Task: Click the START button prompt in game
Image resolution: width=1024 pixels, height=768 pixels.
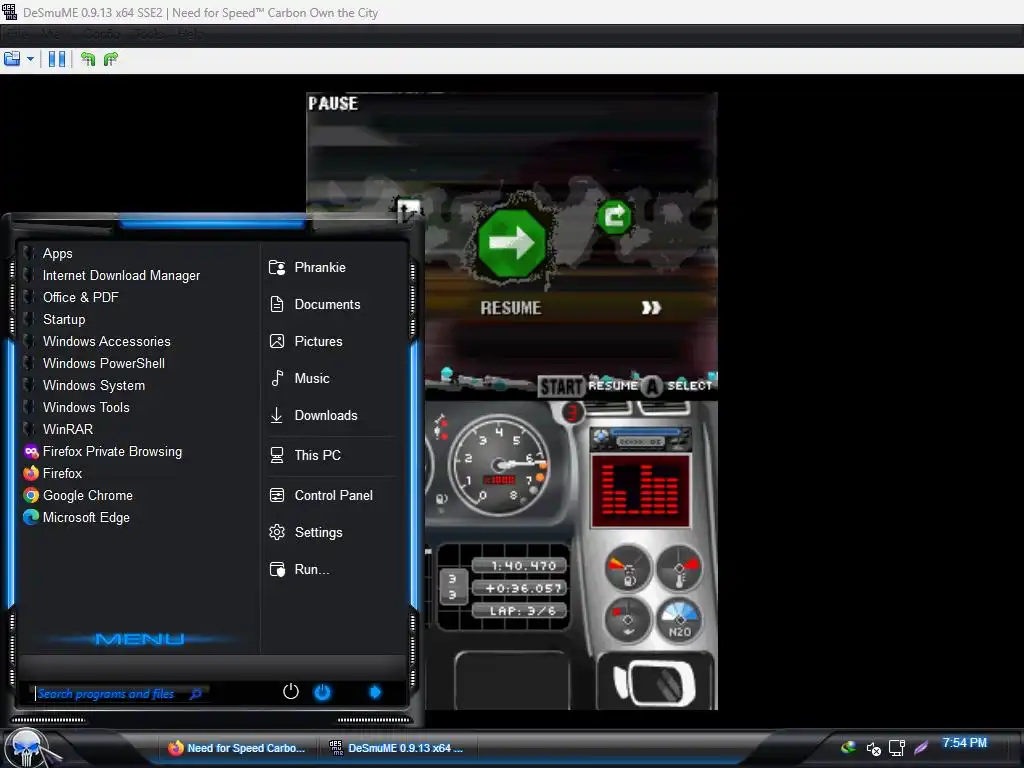Action: (561, 387)
